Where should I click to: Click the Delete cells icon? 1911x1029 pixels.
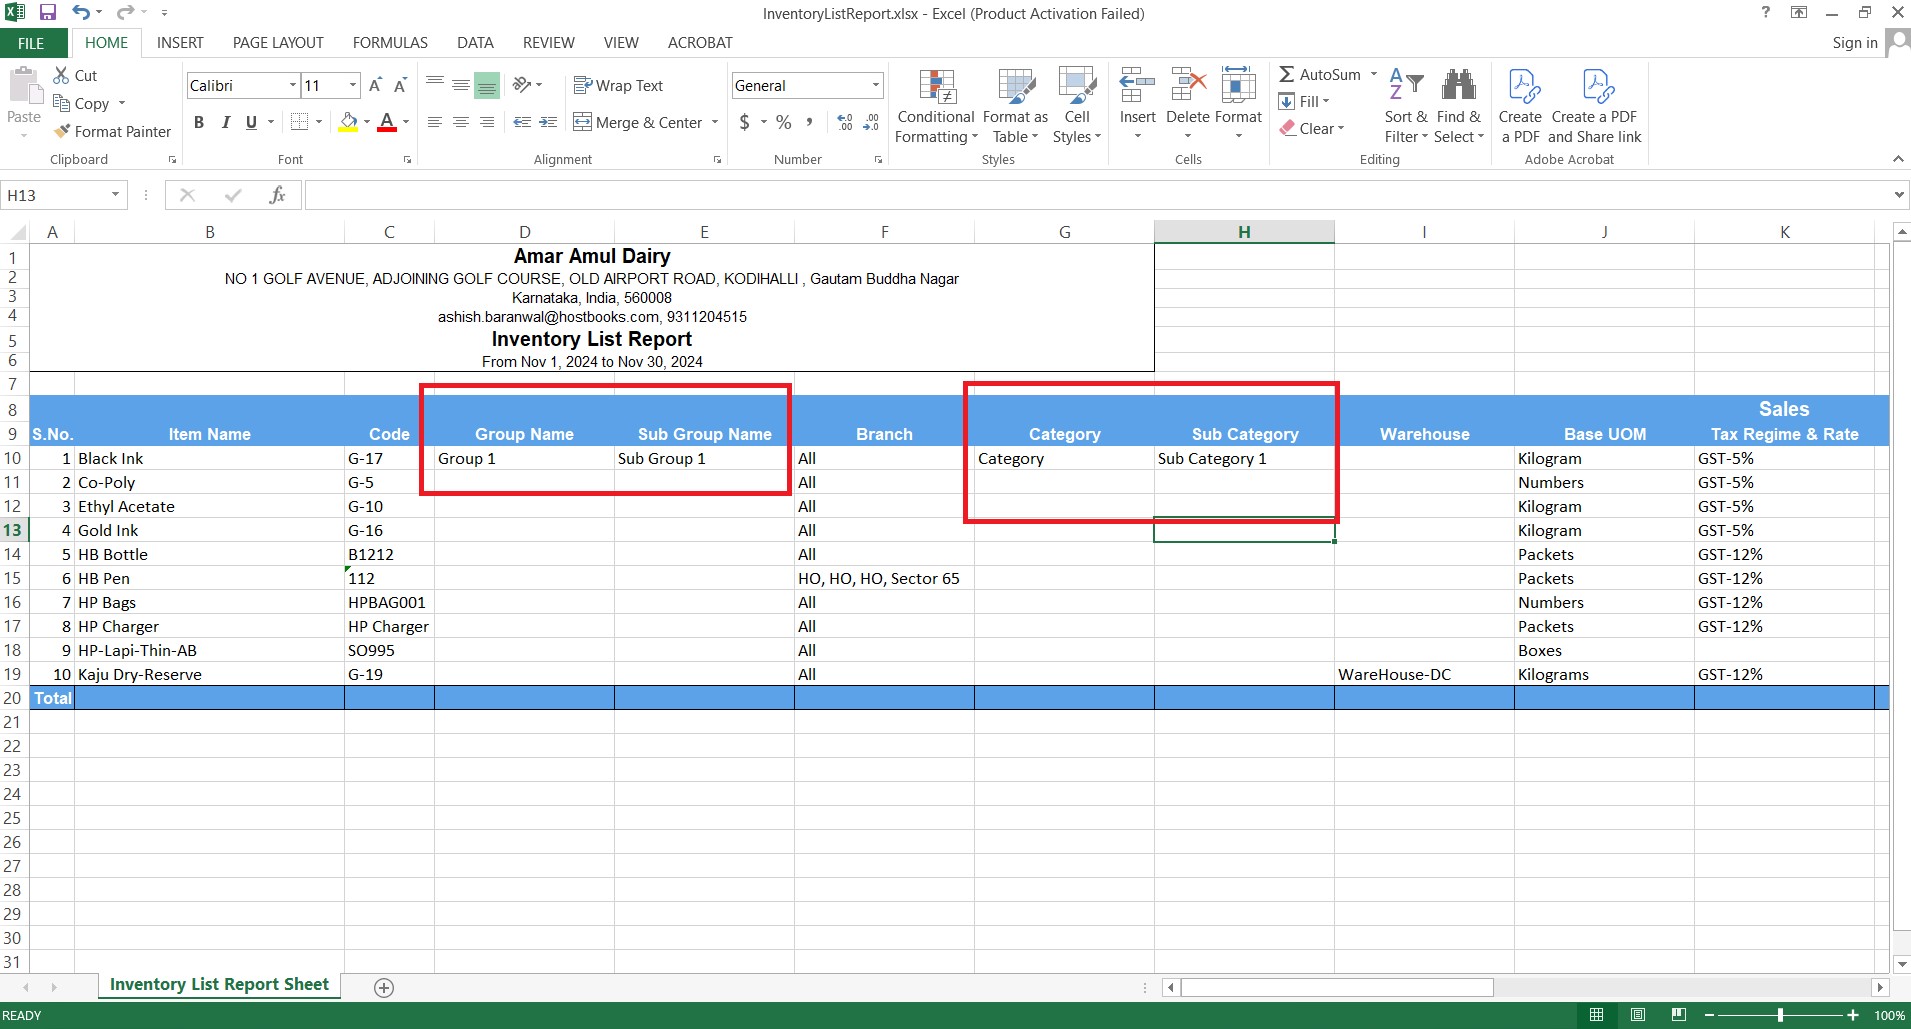click(x=1188, y=86)
